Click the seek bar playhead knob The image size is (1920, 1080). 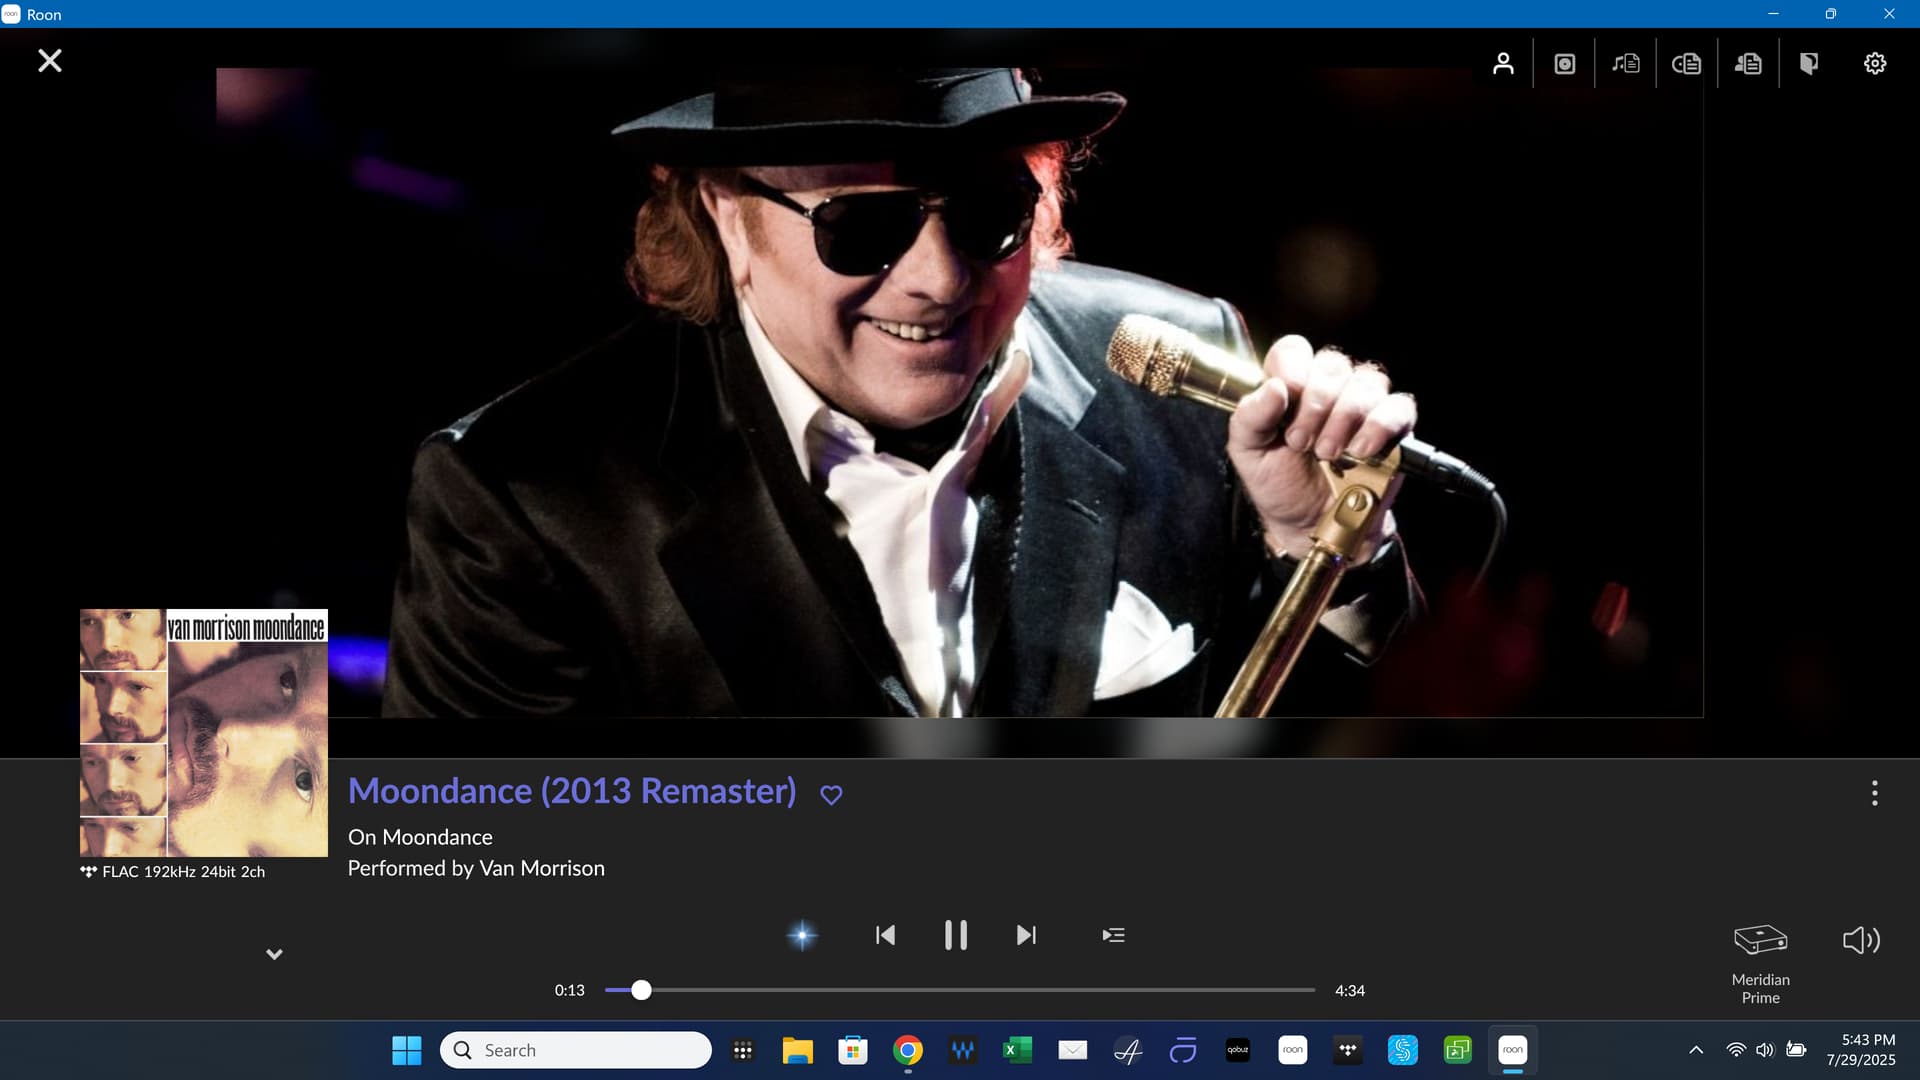tap(641, 990)
